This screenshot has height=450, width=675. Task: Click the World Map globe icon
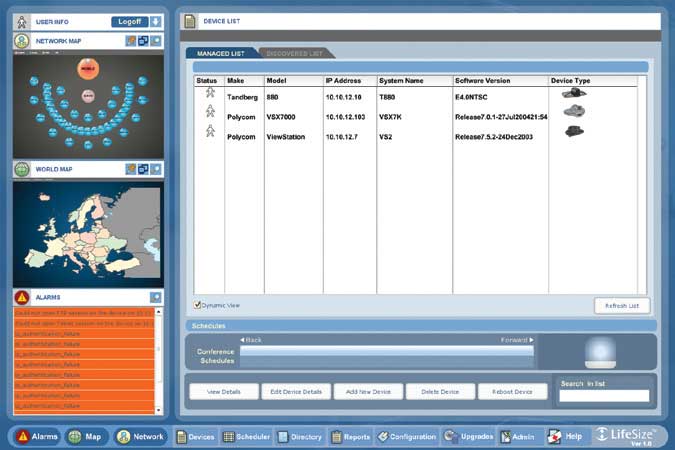[x=22, y=169]
